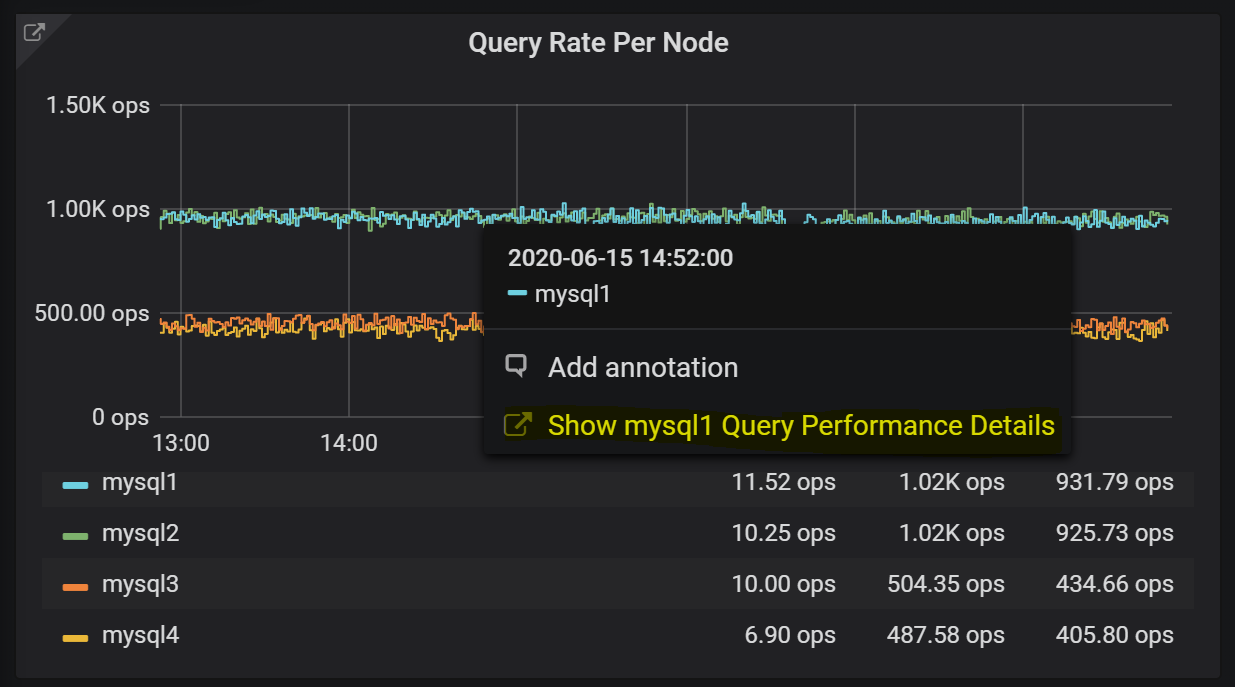Image resolution: width=1235 pixels, height=687 pixels.
Task: Select Add annotation from the context menu
Action: [x=643, y=366]
